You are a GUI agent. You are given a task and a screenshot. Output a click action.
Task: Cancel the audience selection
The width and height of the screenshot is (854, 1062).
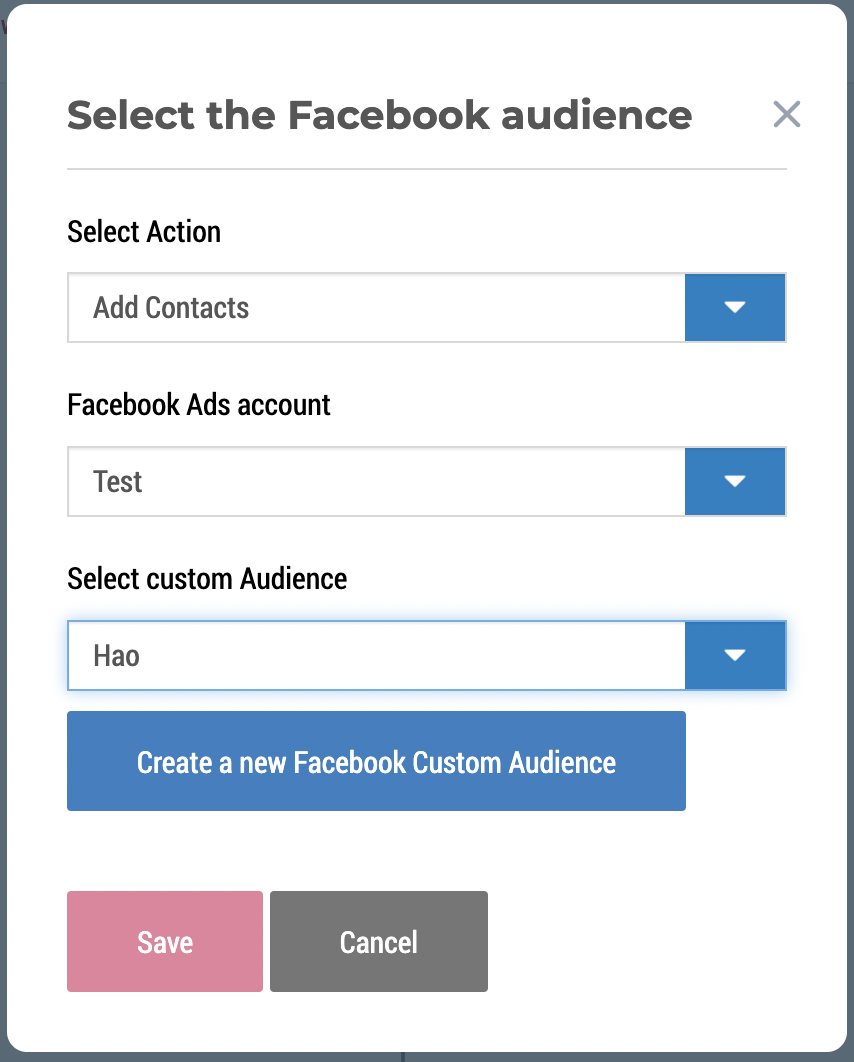click(379, 941)
